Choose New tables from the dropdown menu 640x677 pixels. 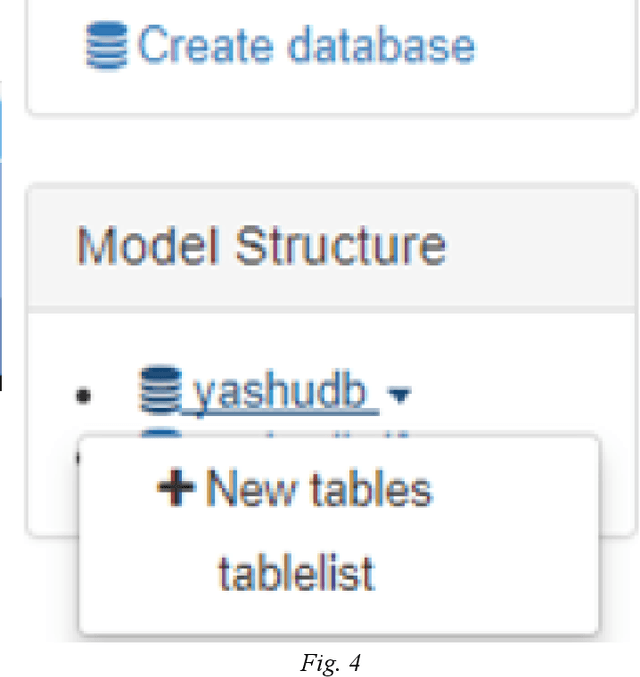click(318, 489)
